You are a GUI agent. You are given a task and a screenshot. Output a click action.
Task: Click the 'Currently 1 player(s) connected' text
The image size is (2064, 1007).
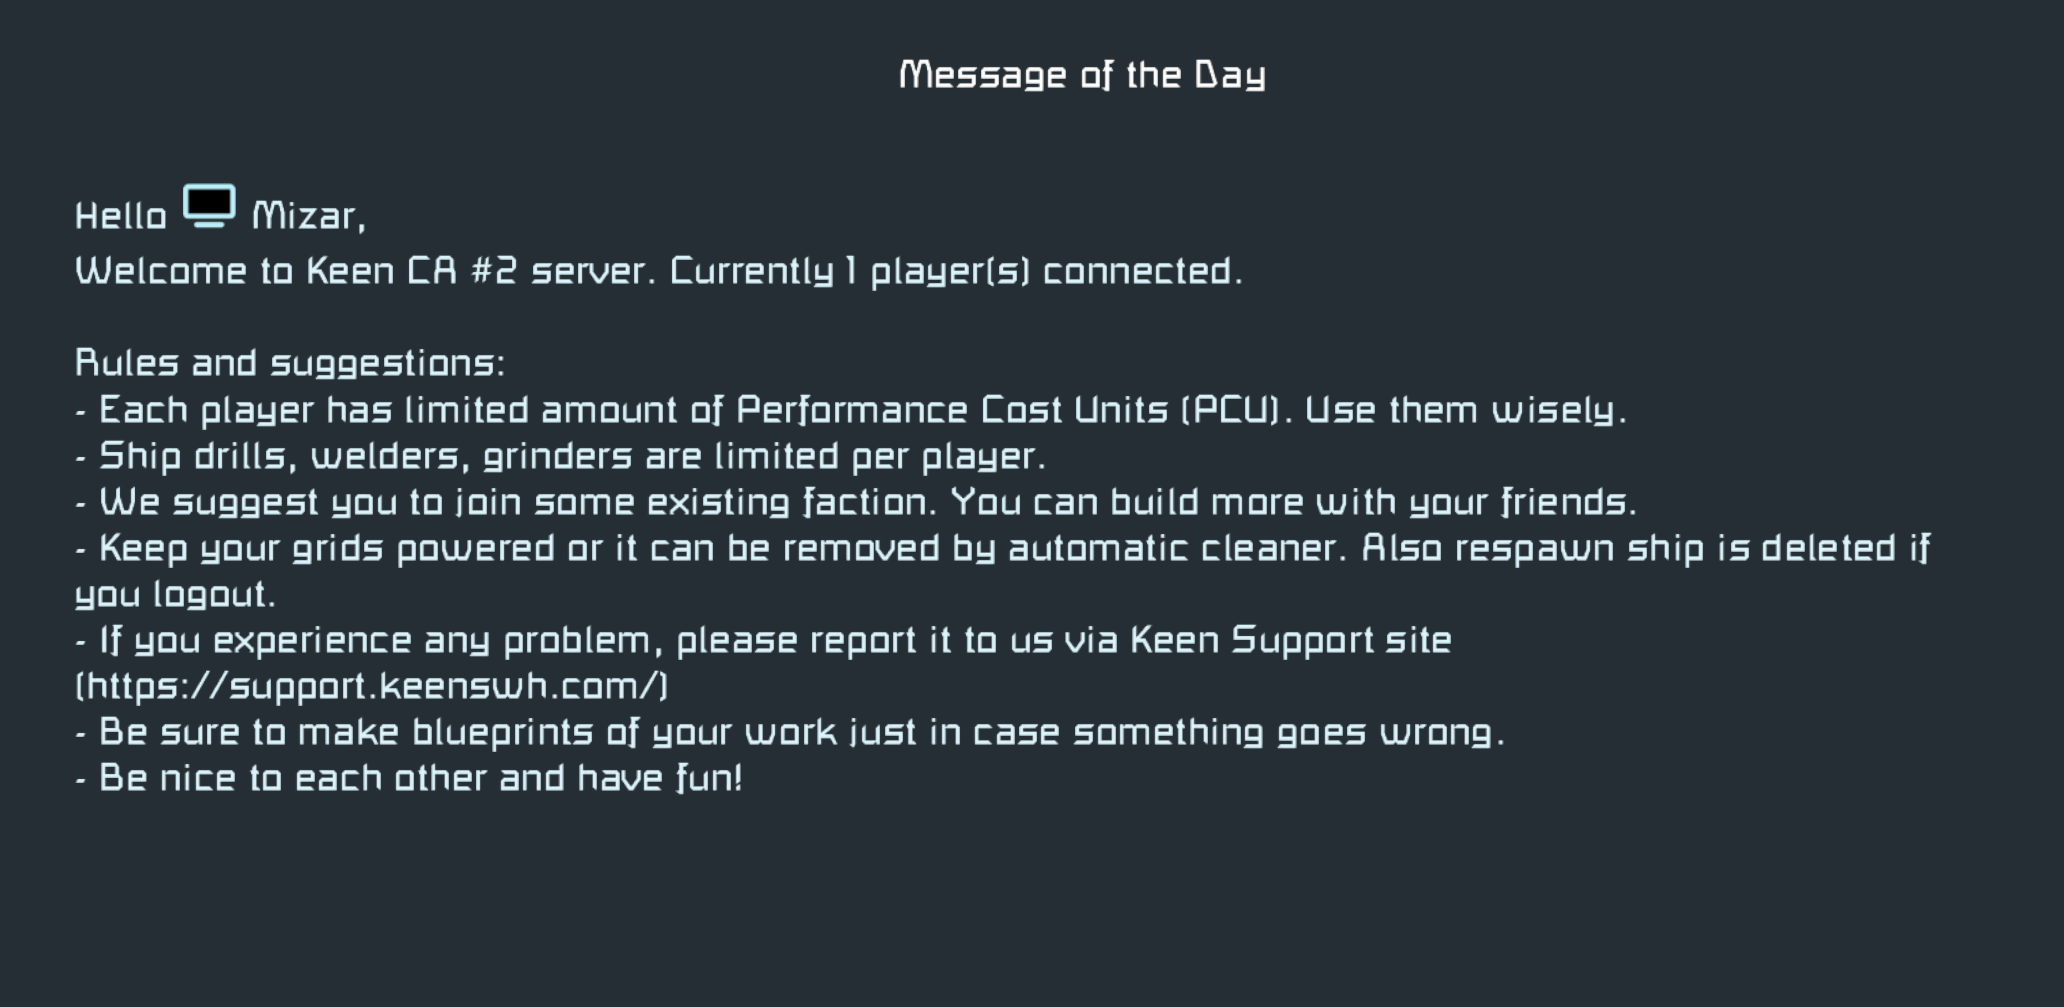pos(955,271)
